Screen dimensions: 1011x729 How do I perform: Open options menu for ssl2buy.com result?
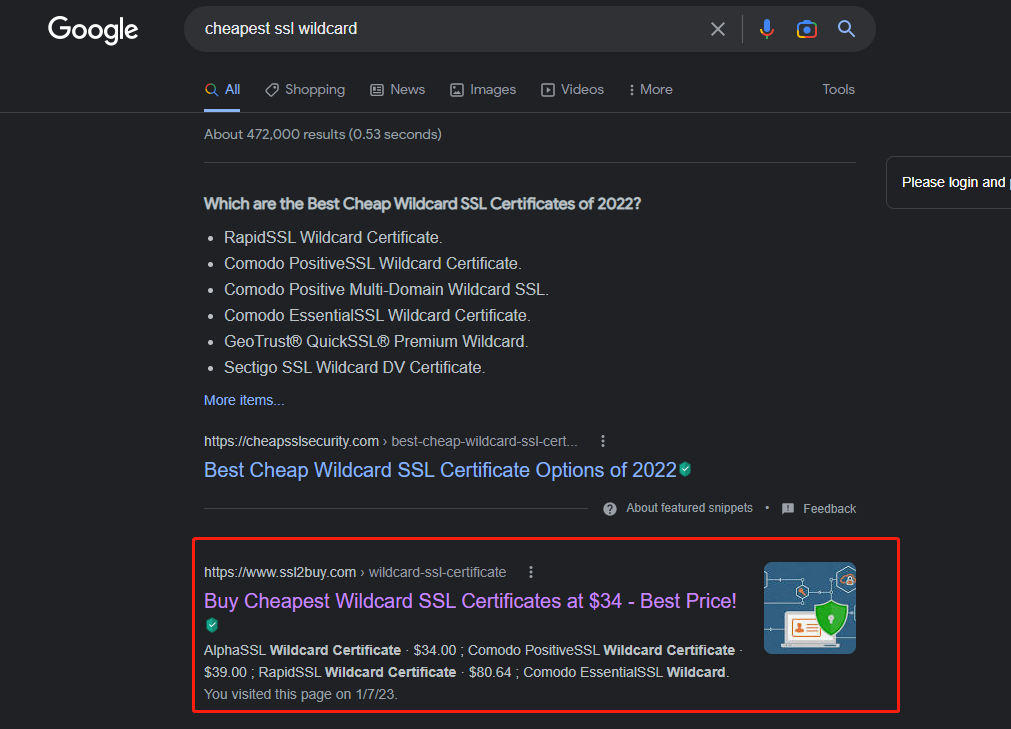pyautogui.click(x=531, y=572)
